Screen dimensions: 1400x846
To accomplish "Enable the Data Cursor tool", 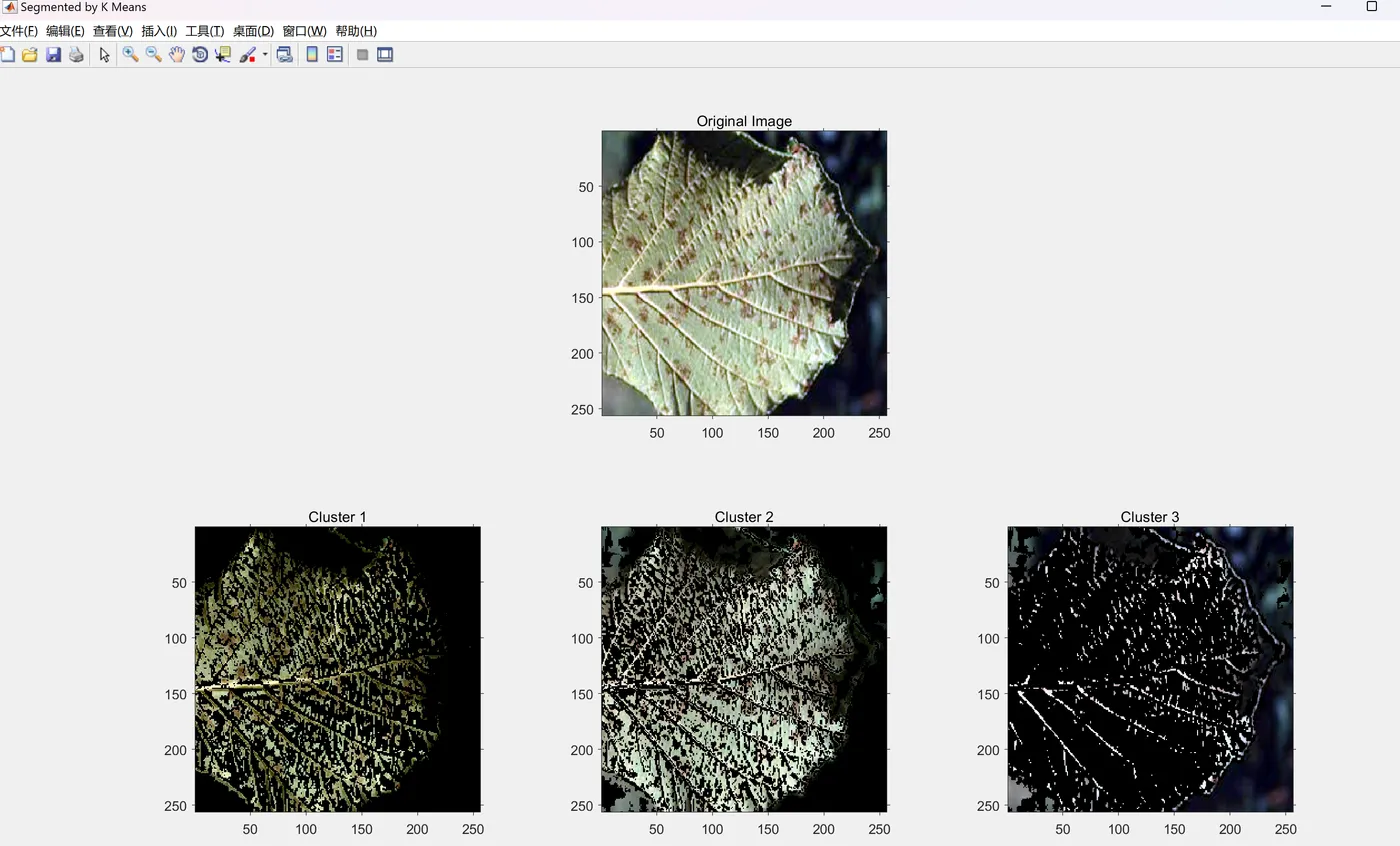I will pos(223,54).
